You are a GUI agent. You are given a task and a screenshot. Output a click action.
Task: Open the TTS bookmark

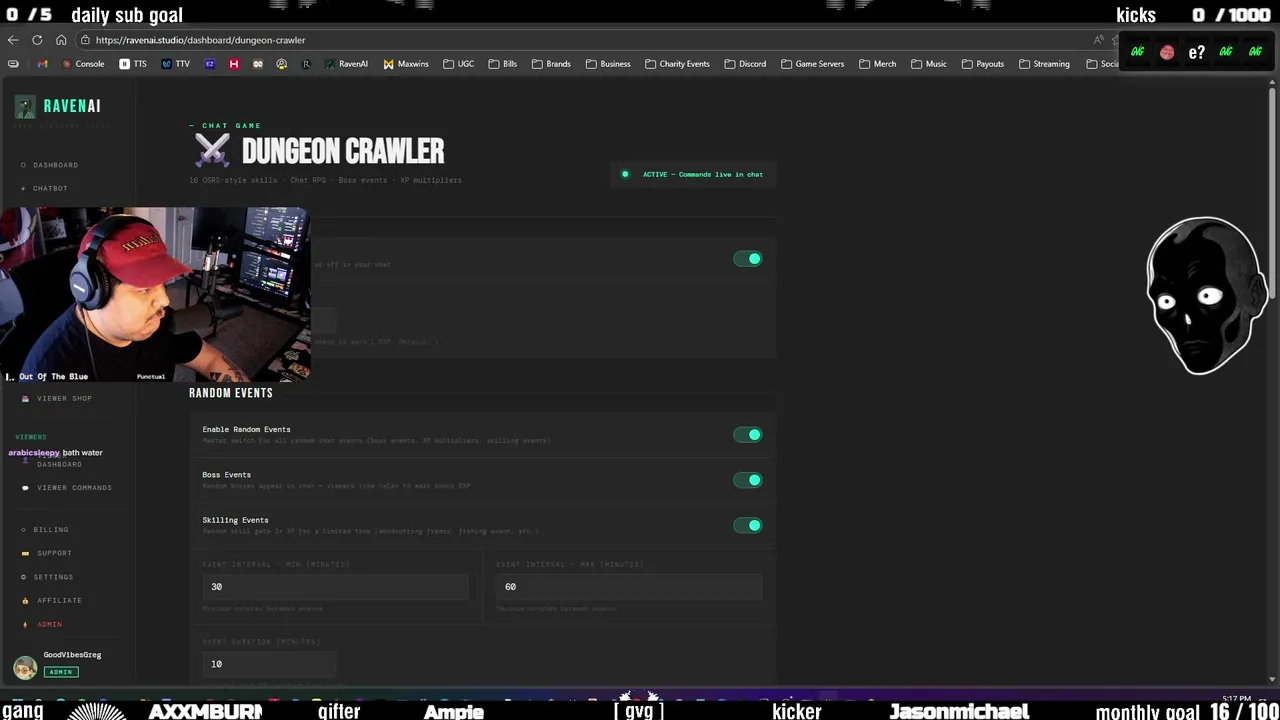tap(133, 64)
